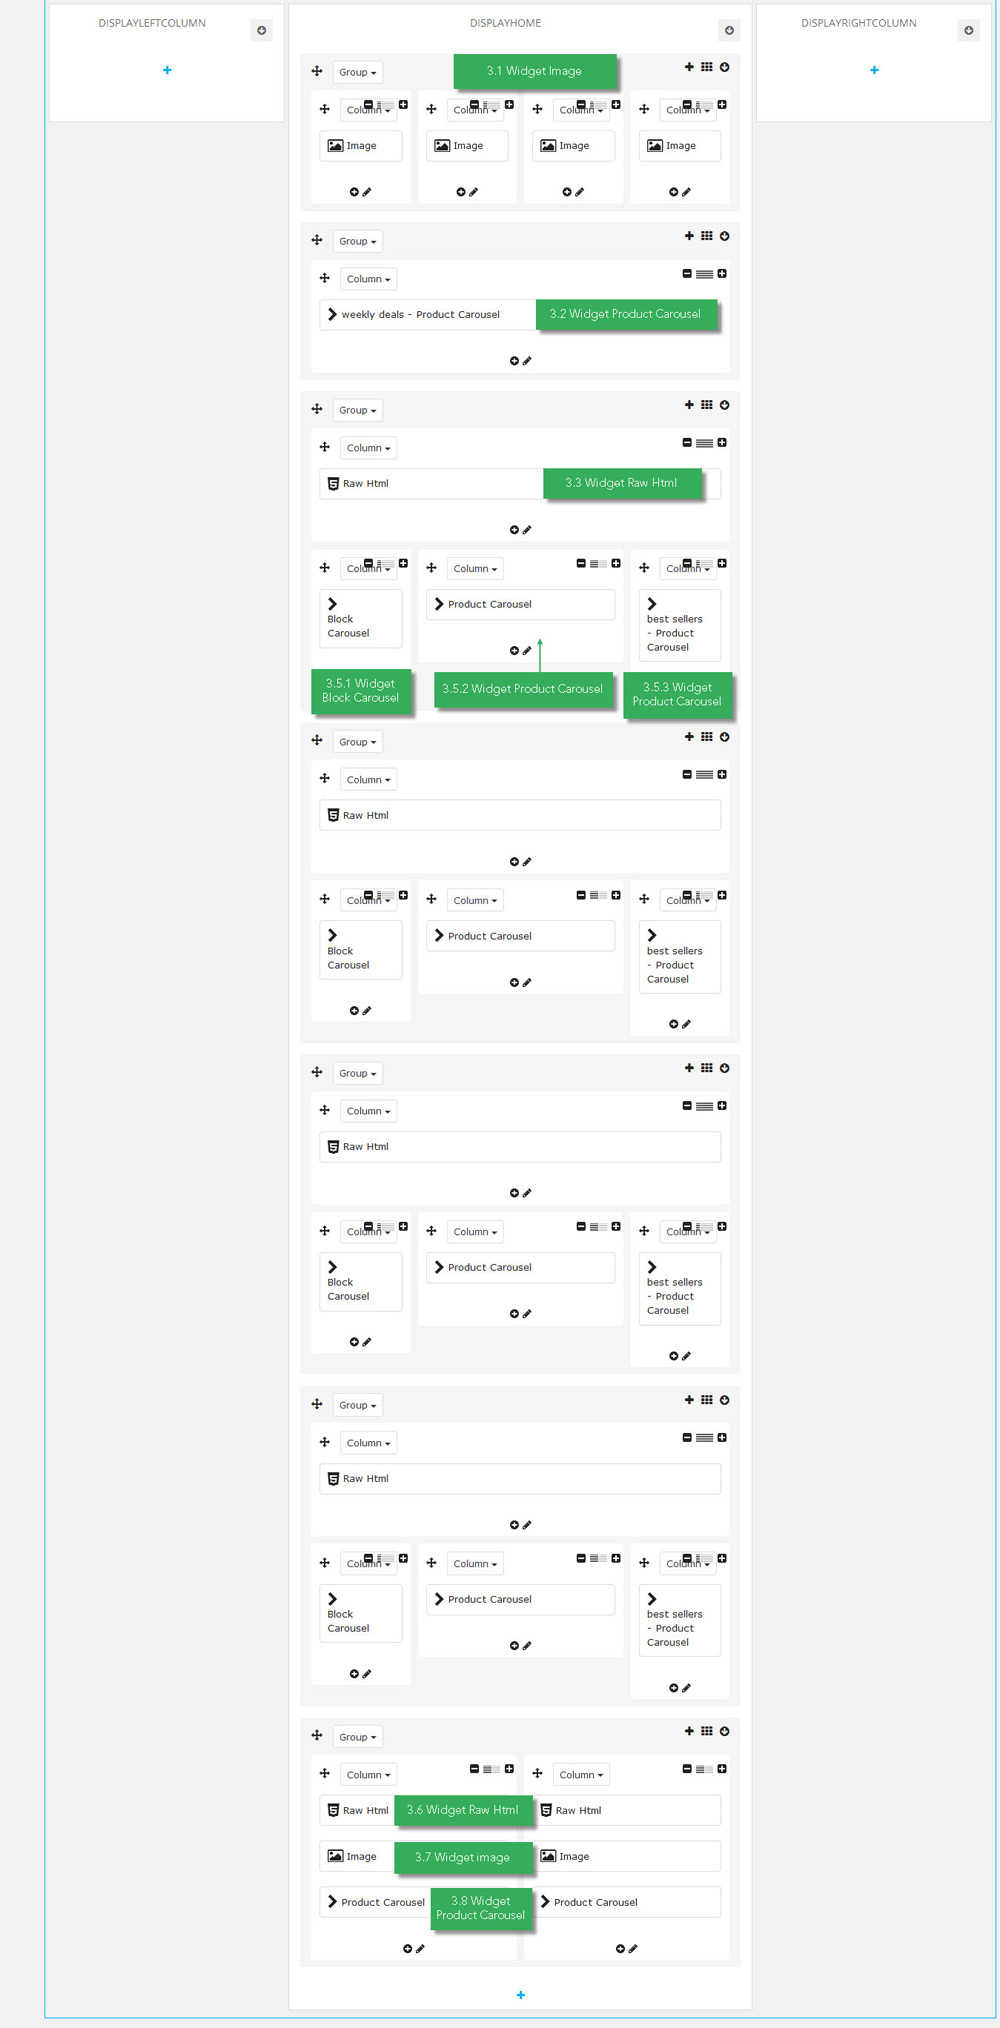The height and width of the screenshot is (2028, 1000).
Task: Click the blue plus in DISPLAYRIGHTCOLUMN
Action: pyautogui.click(x=874, y=70)
